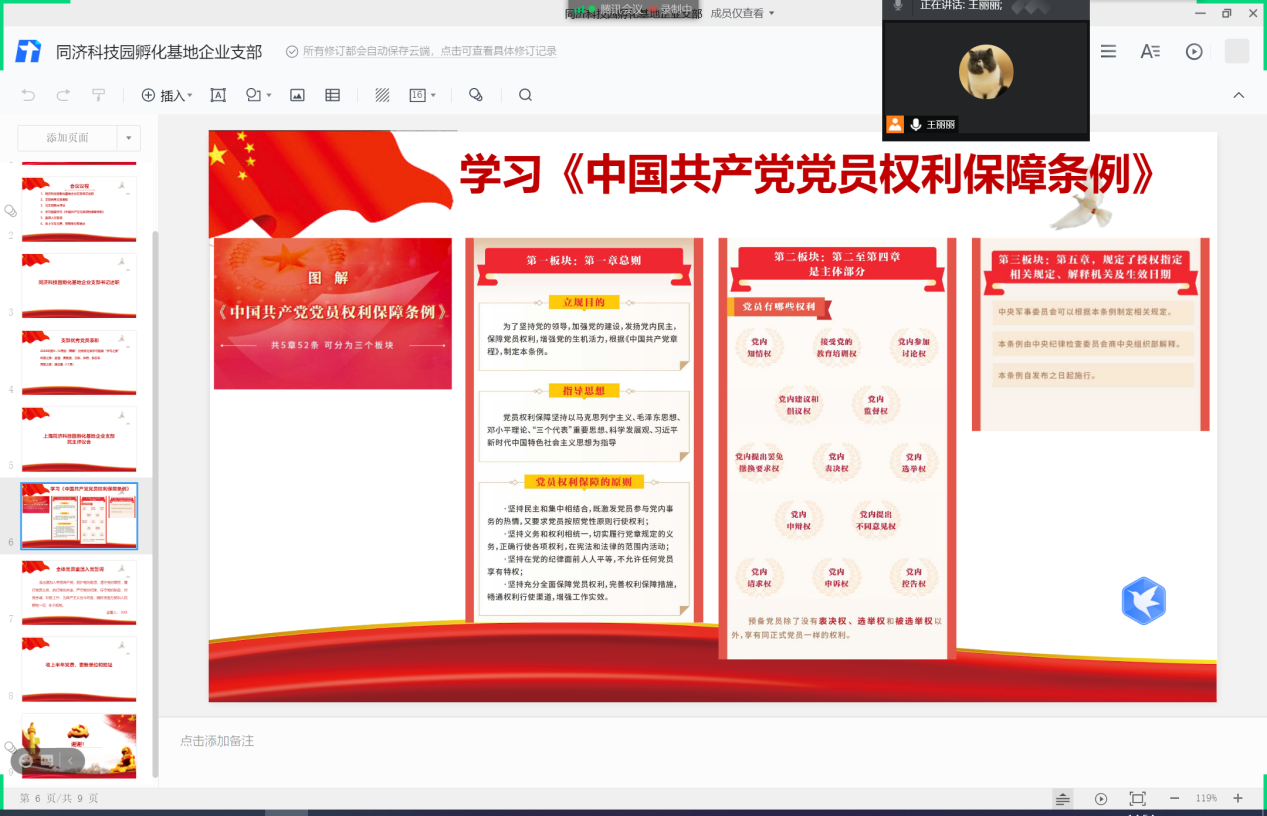The height and width of the screenshot is (816, 1267).
Task: Click the document title 同济科技园孵化基地企业支部
Action: pyautogui.click(x=159, y=51)
